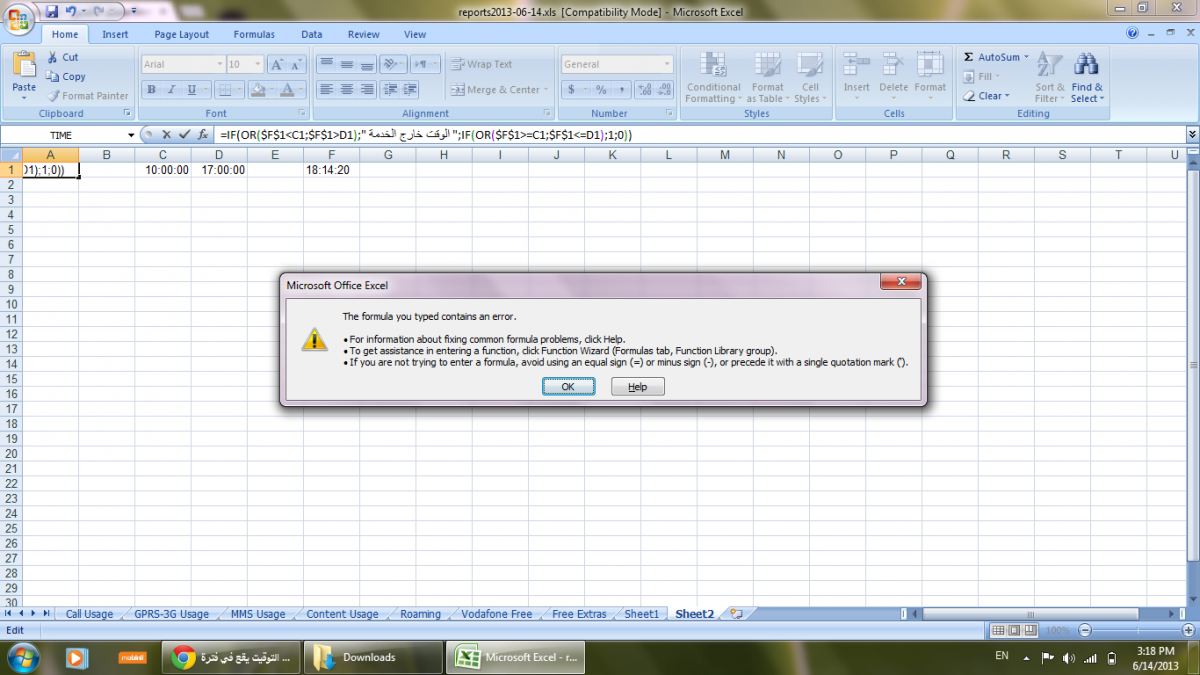Open the Data ribbon tab
This screenshot has height=675, width=1200.
[312, 34]
